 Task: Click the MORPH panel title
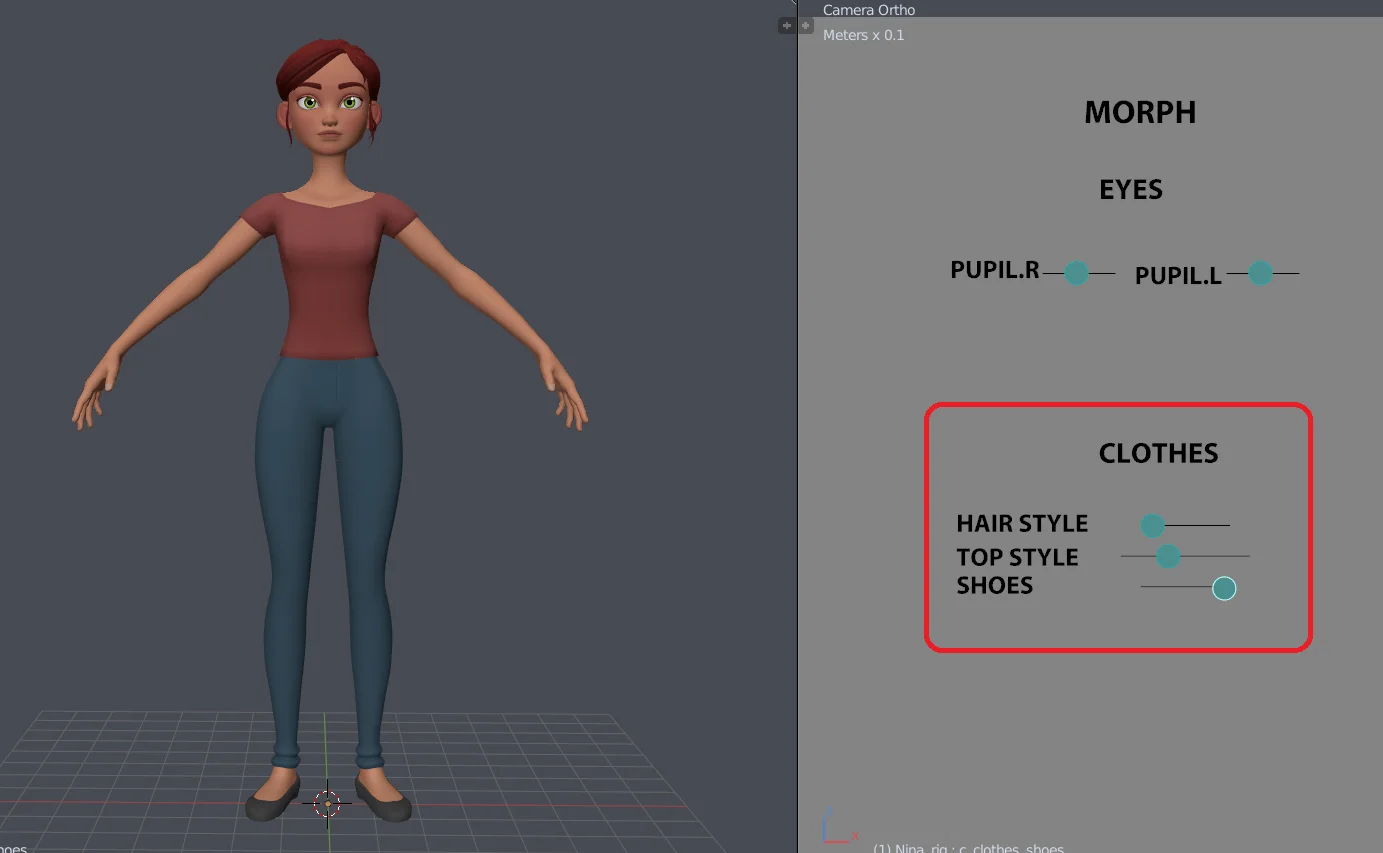tap(1140, 112)
